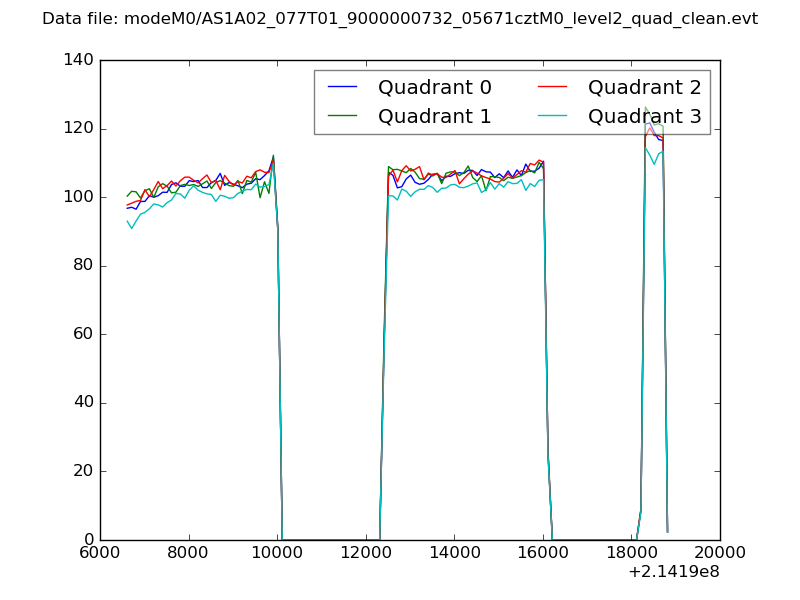This screenshot has height=600, width=800.
Task: Click the 18000 tick label on x-axis
Action: 632,553
